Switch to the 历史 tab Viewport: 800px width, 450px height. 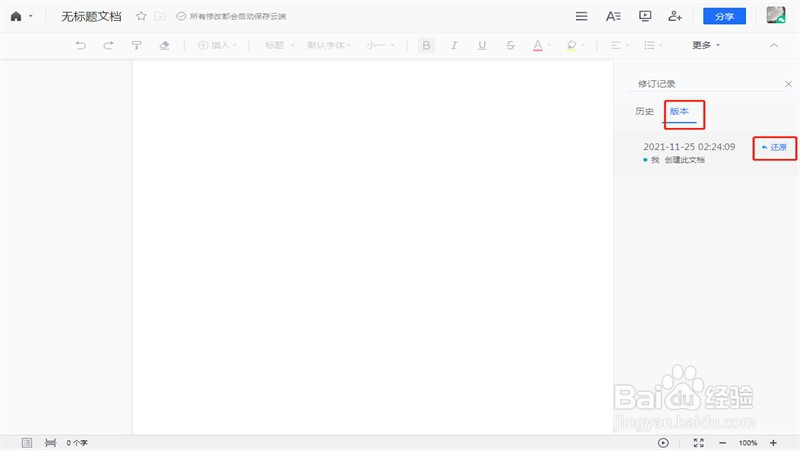[644, 111]
